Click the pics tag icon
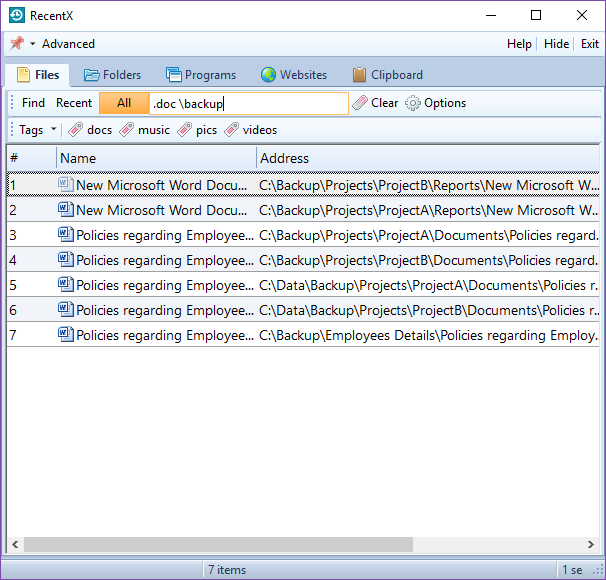Viewport: 606px width, 580px height. [184, 130]
